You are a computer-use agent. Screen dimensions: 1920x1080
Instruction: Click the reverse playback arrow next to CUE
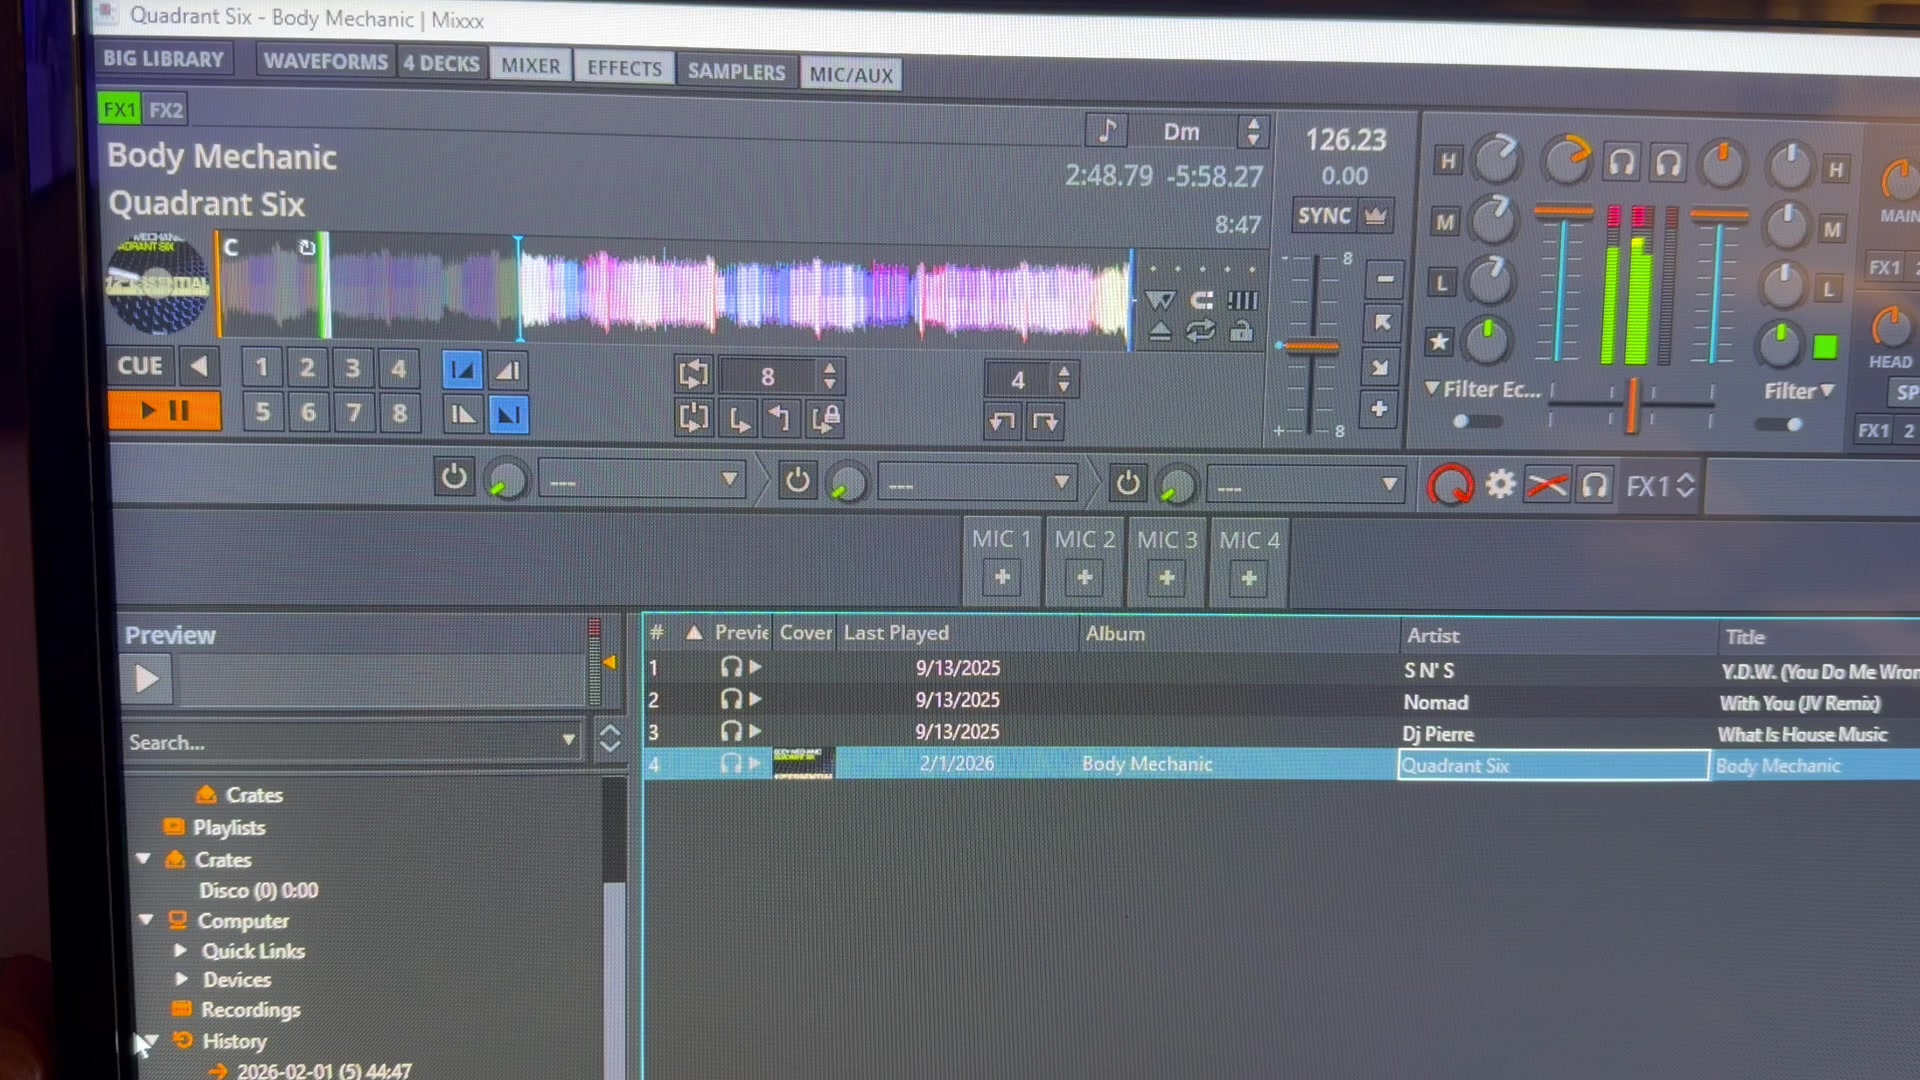pos(199,366)
